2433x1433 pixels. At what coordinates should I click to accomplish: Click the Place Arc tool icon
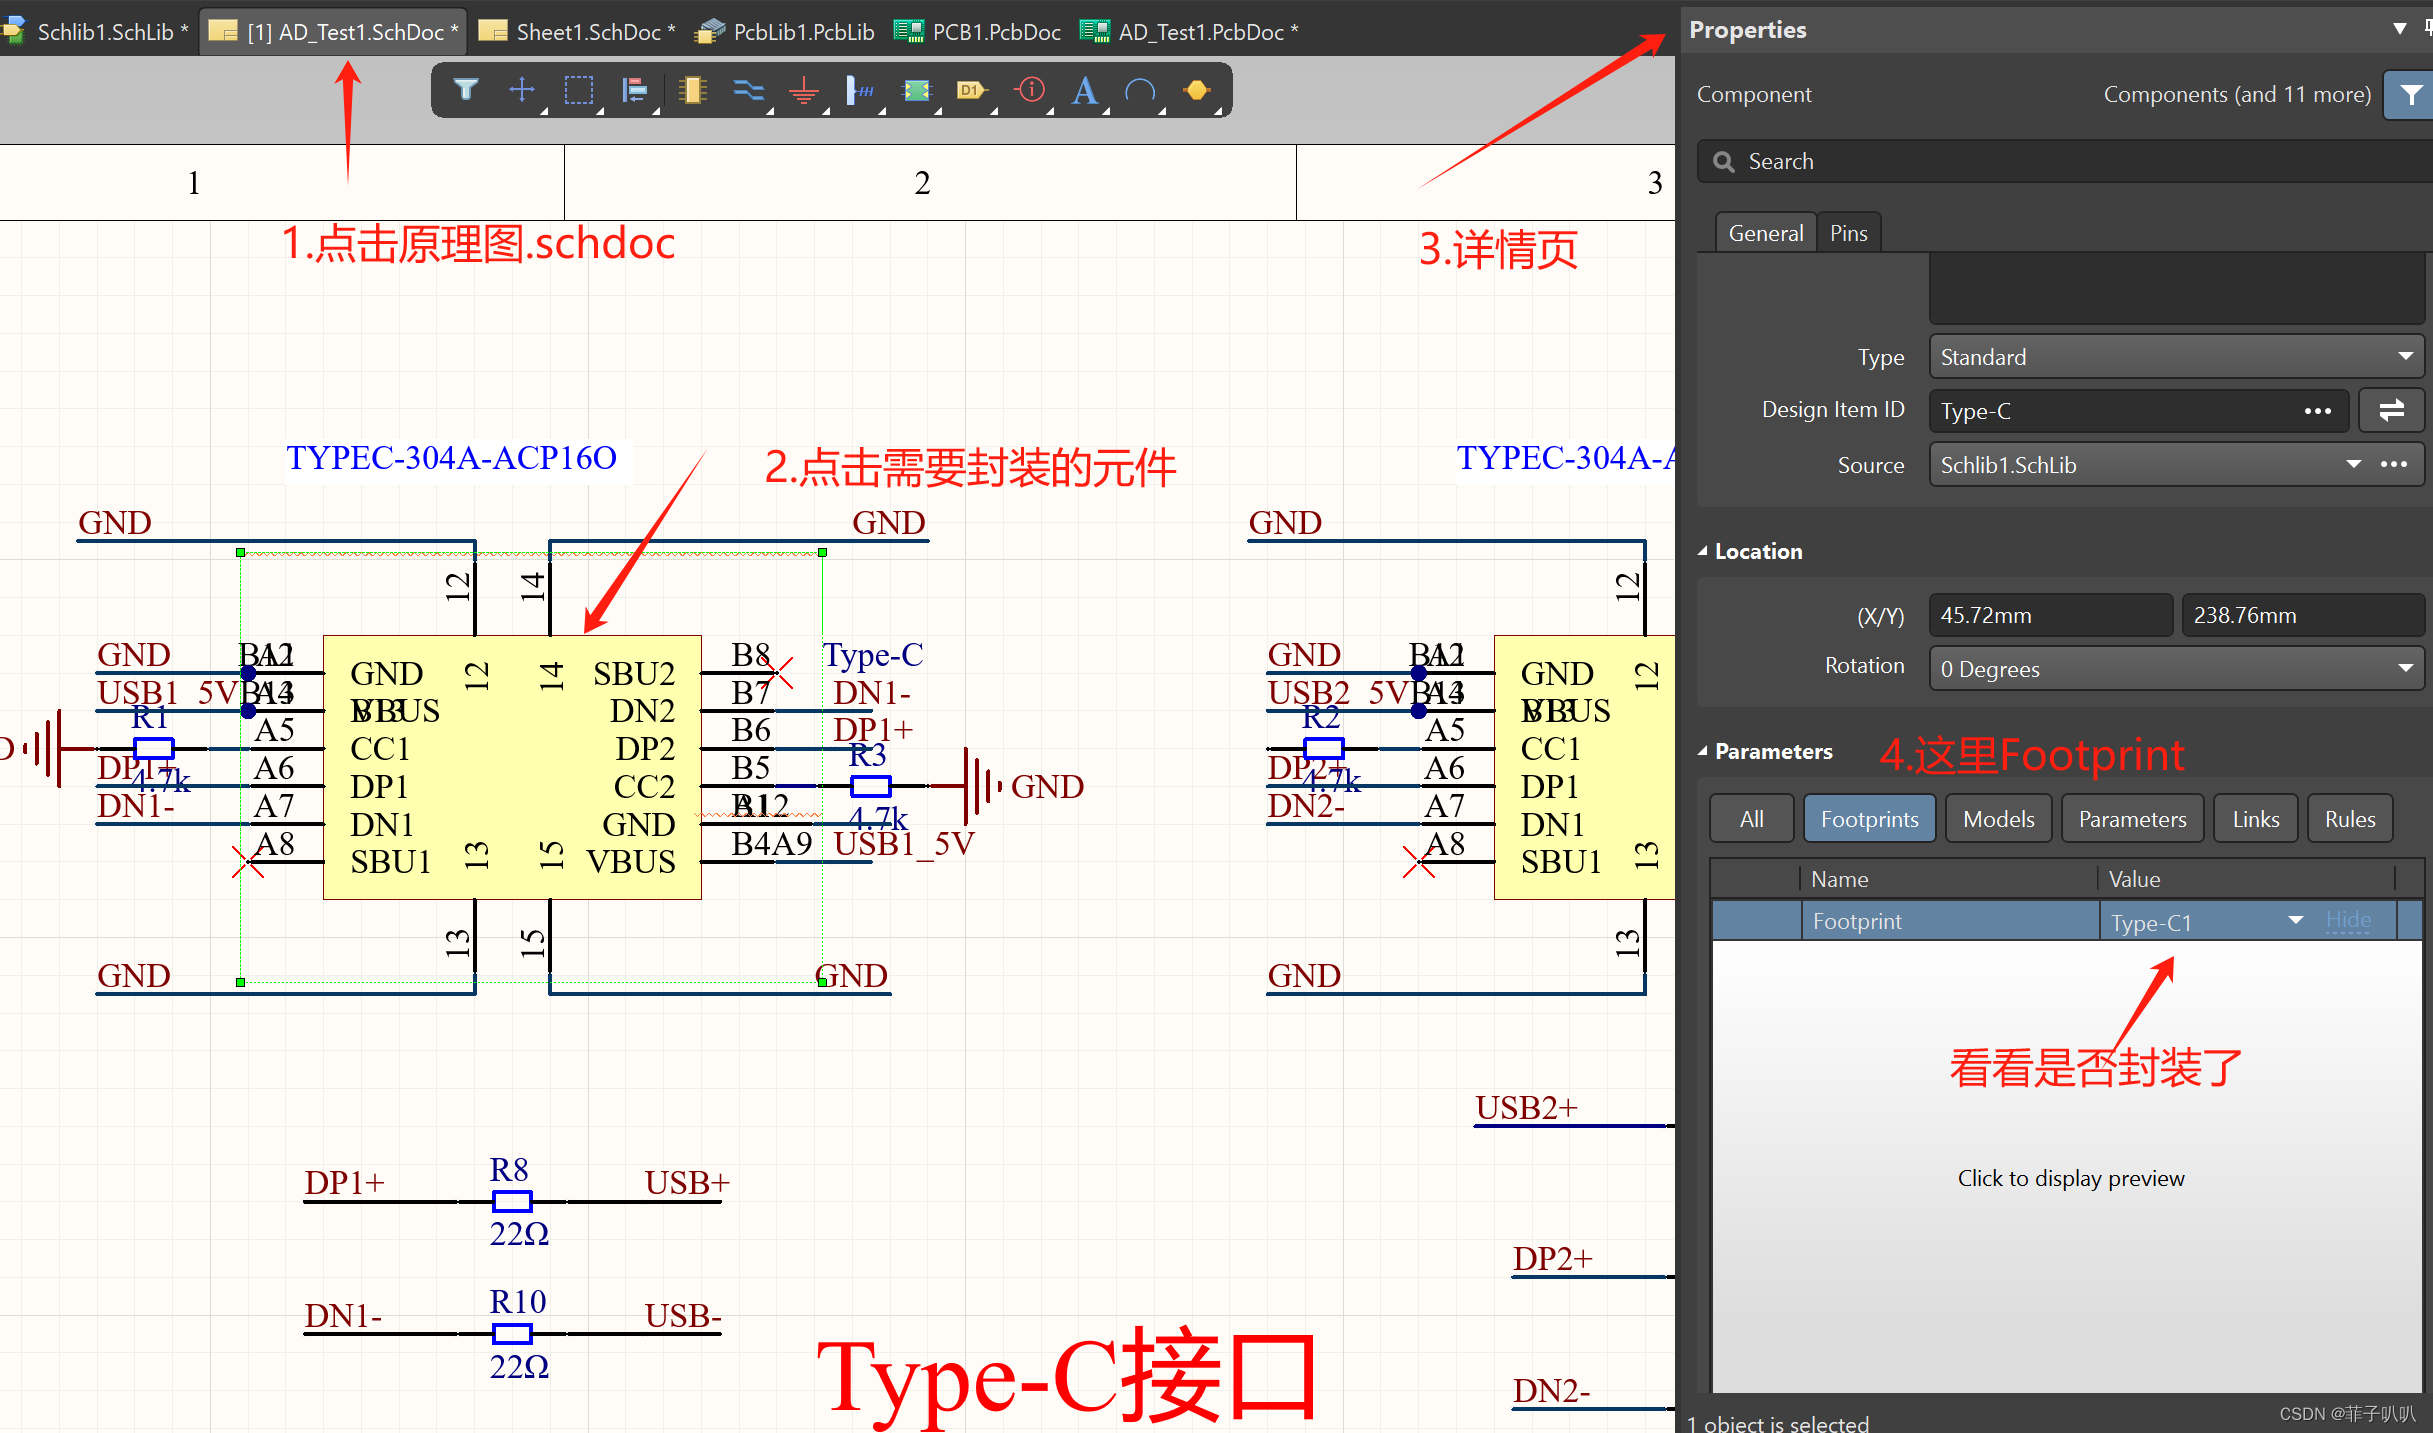[1140, 90]
